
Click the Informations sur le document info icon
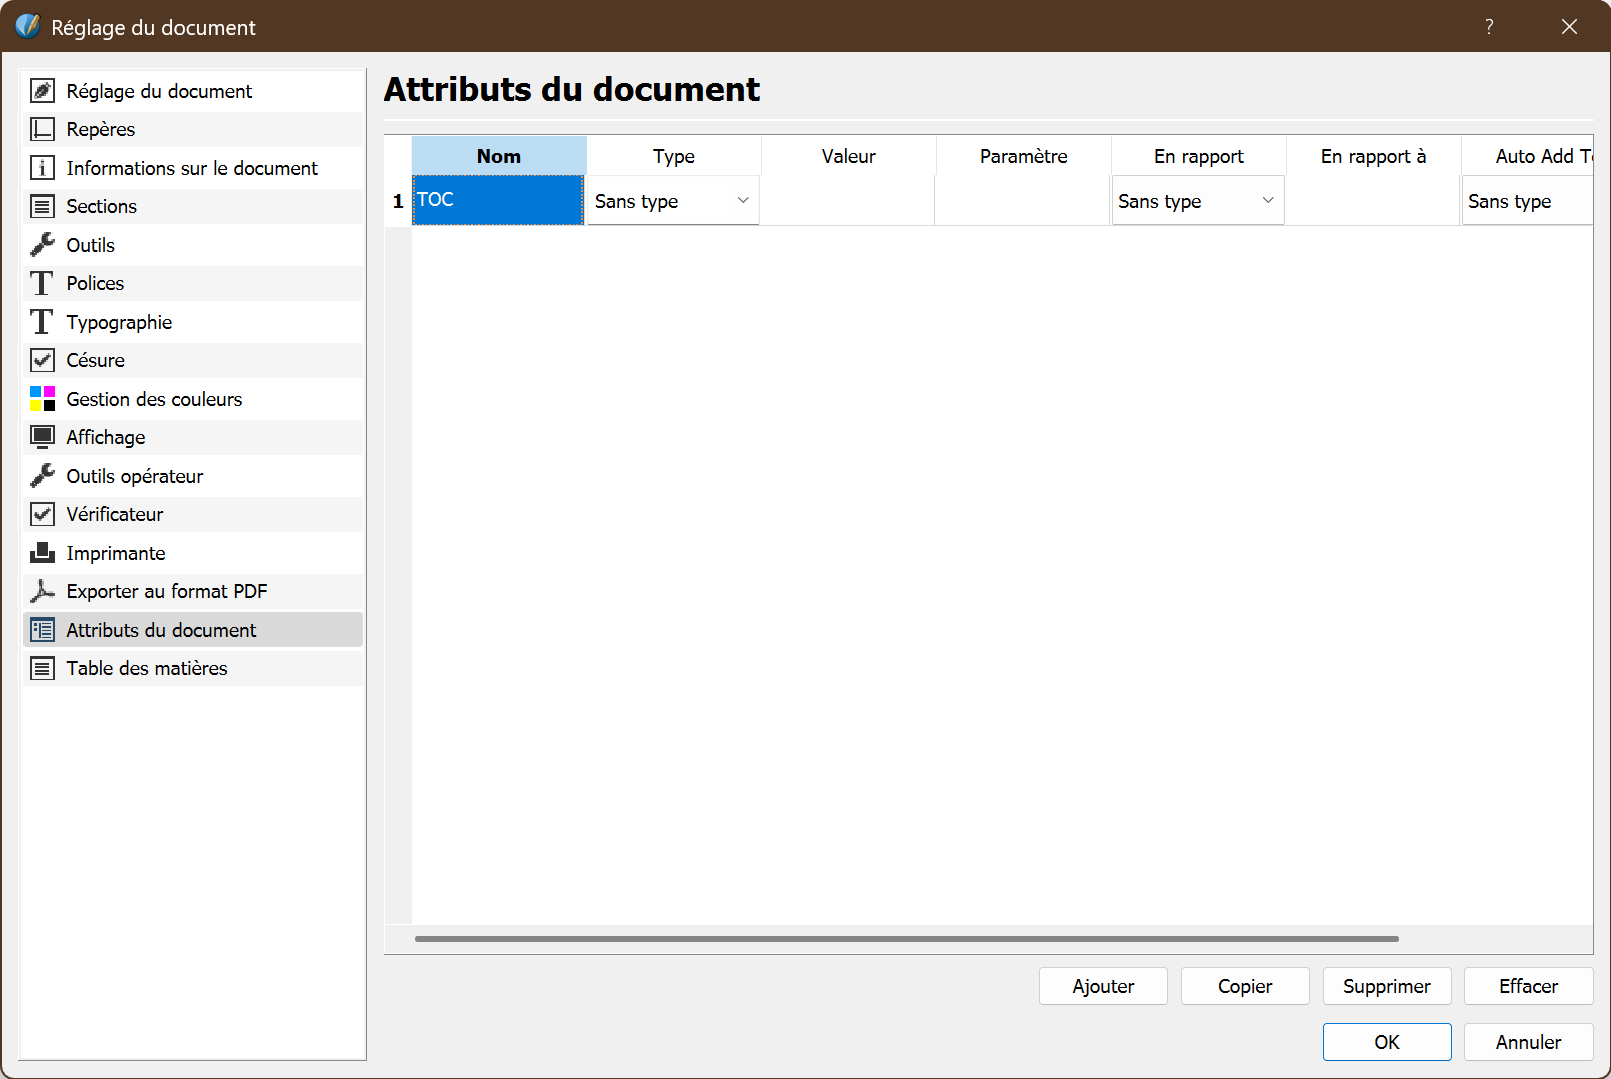(43, 168)
